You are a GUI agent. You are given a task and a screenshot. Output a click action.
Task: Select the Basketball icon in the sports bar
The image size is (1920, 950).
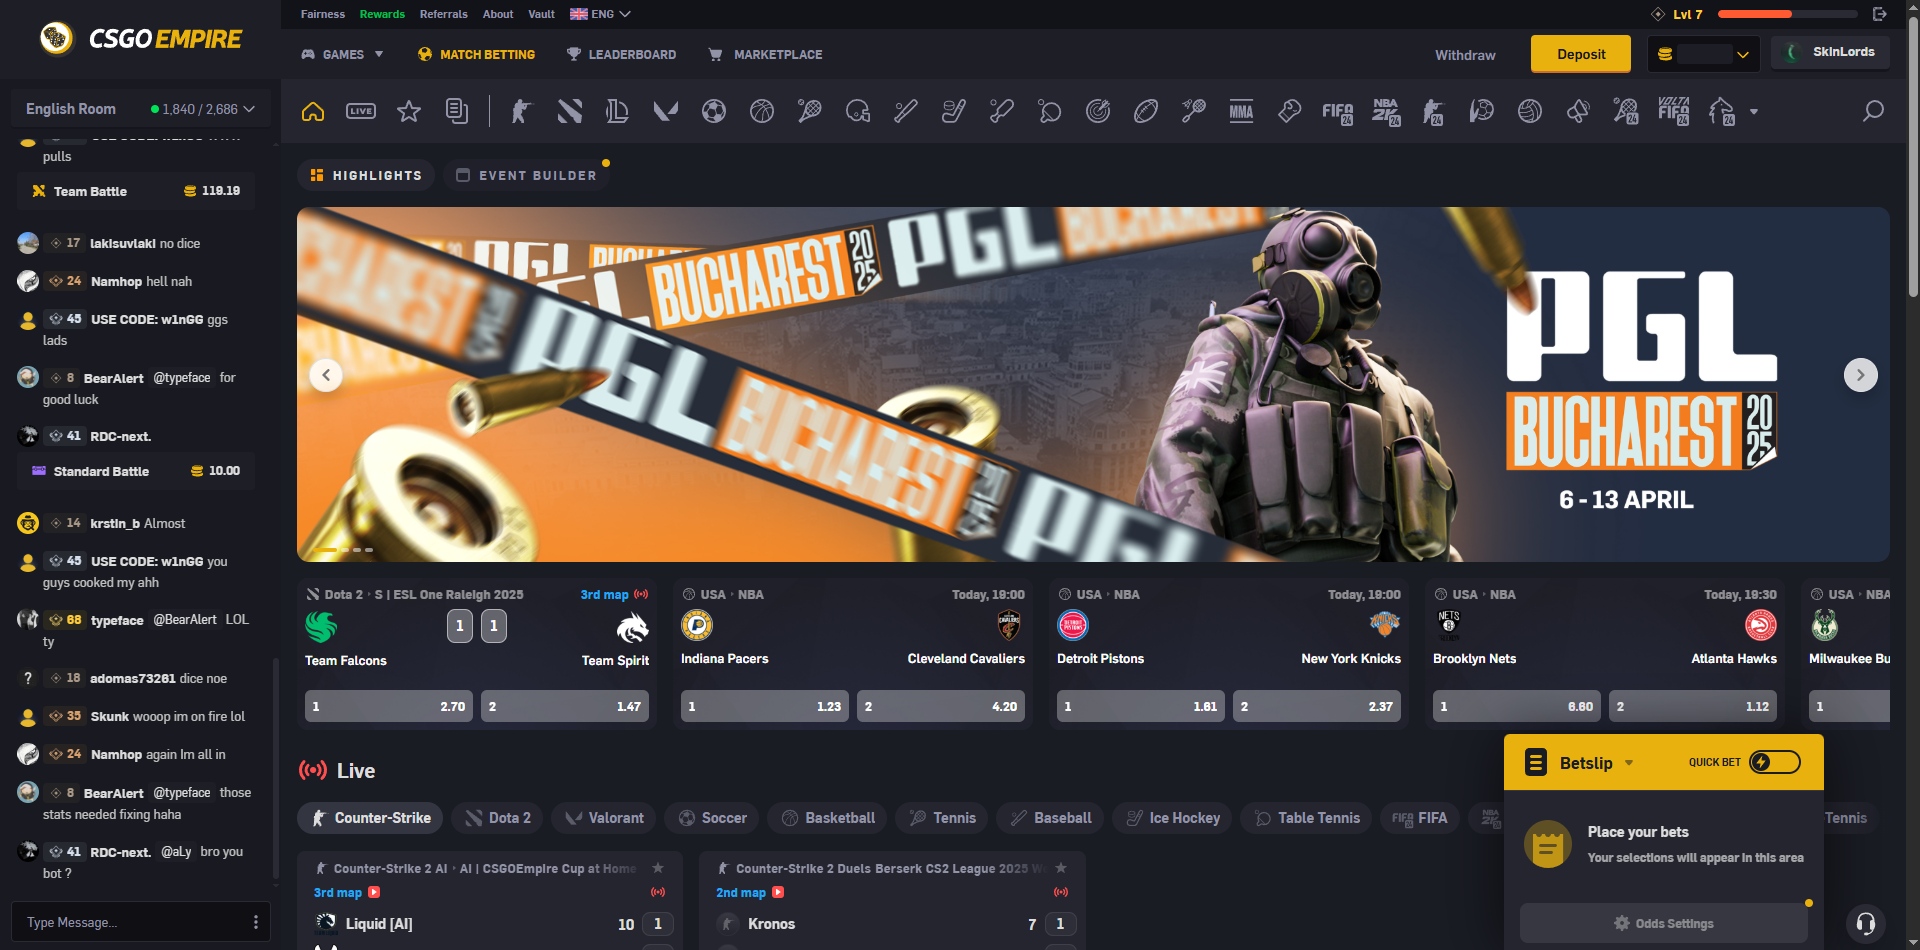point(761,111)
